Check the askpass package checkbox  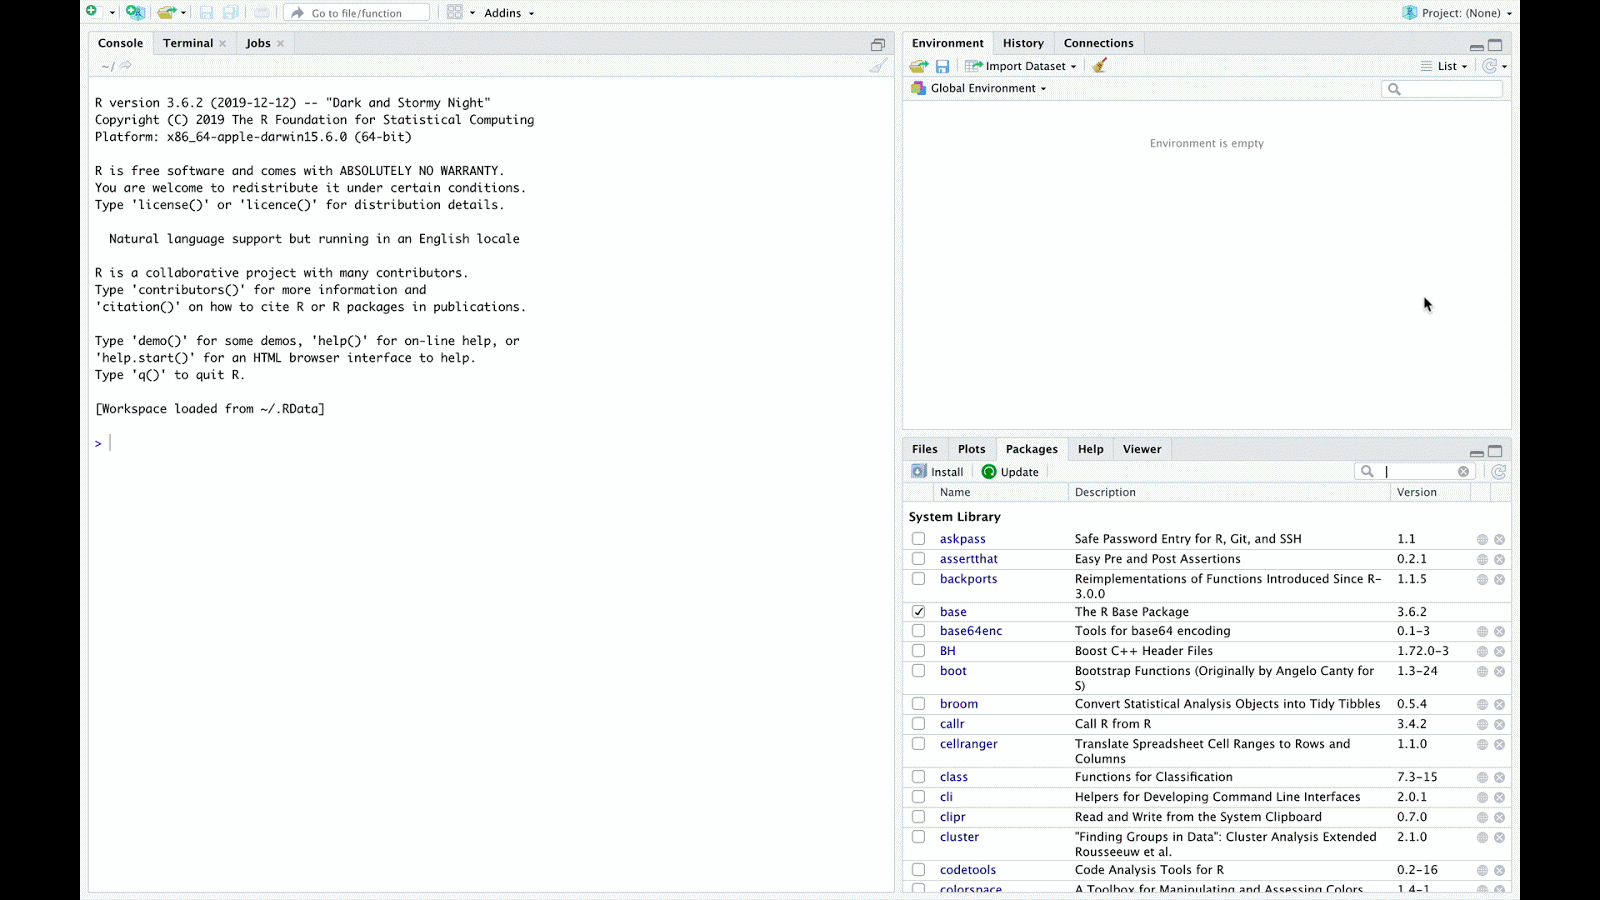point(918,539)
